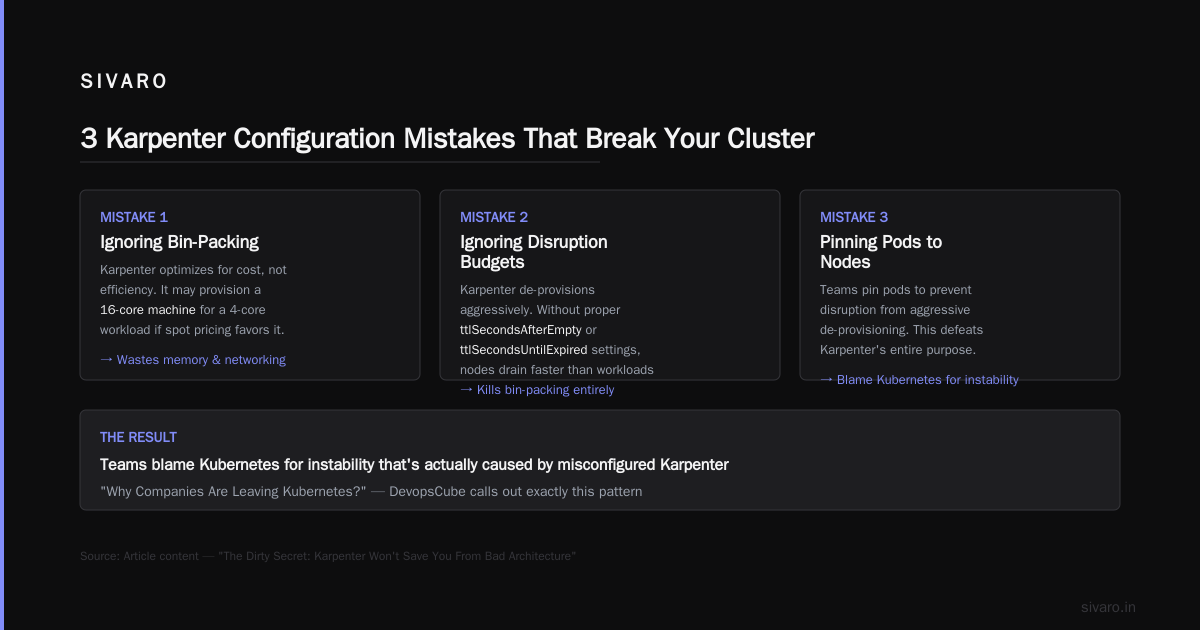Click the Wastes memory & networking arrow line

point(193,360)
